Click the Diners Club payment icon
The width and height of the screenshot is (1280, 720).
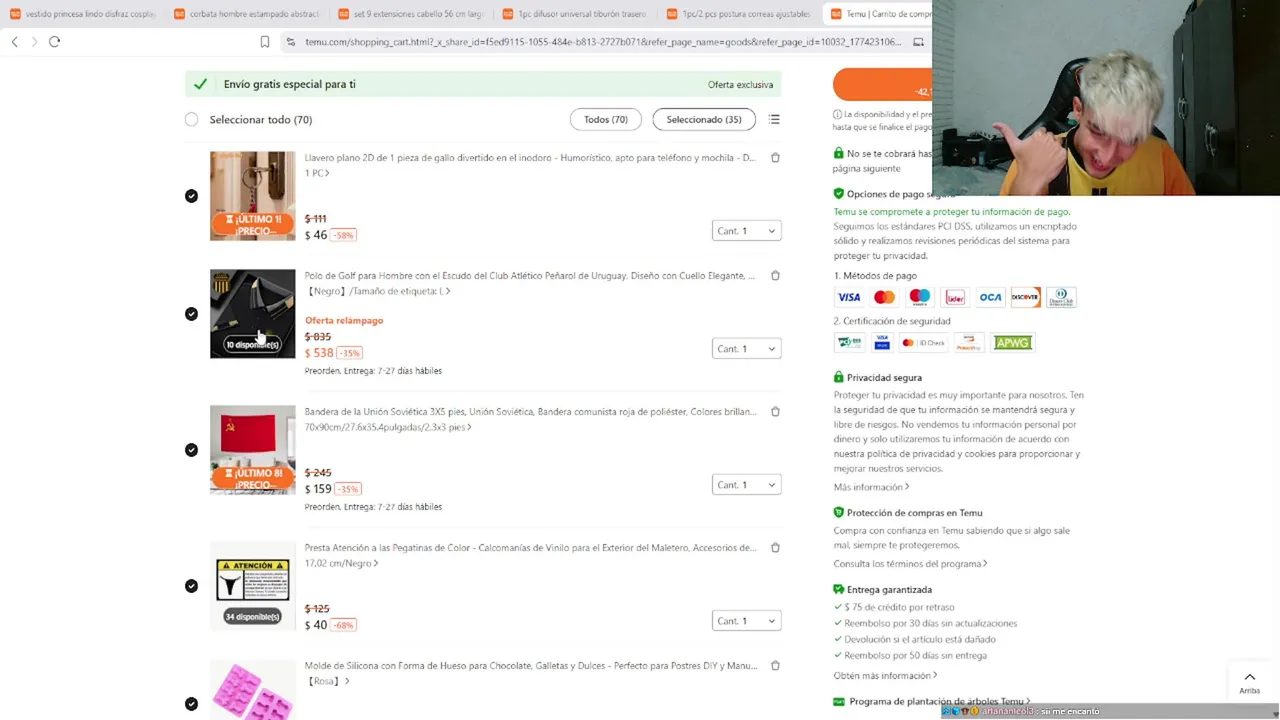[x=1061, y=297]
